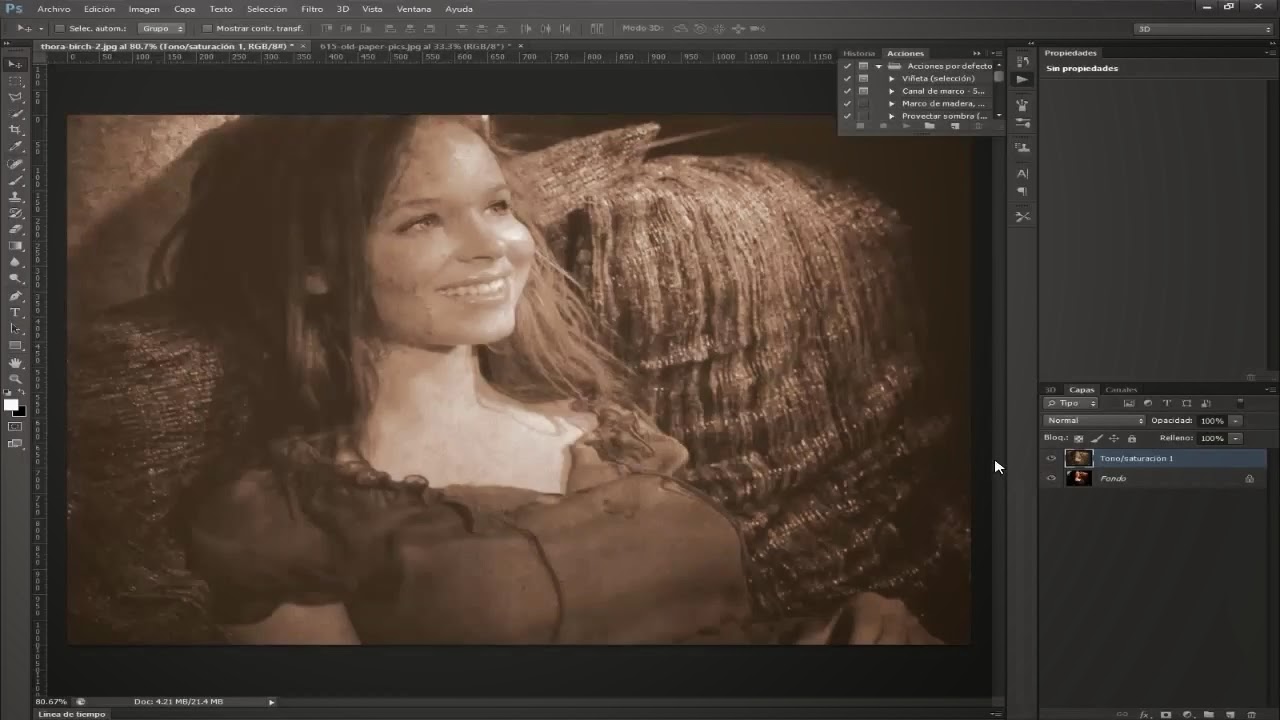Open the Paragraph panel icon

pyautogui.click(x=1022, y=191)
